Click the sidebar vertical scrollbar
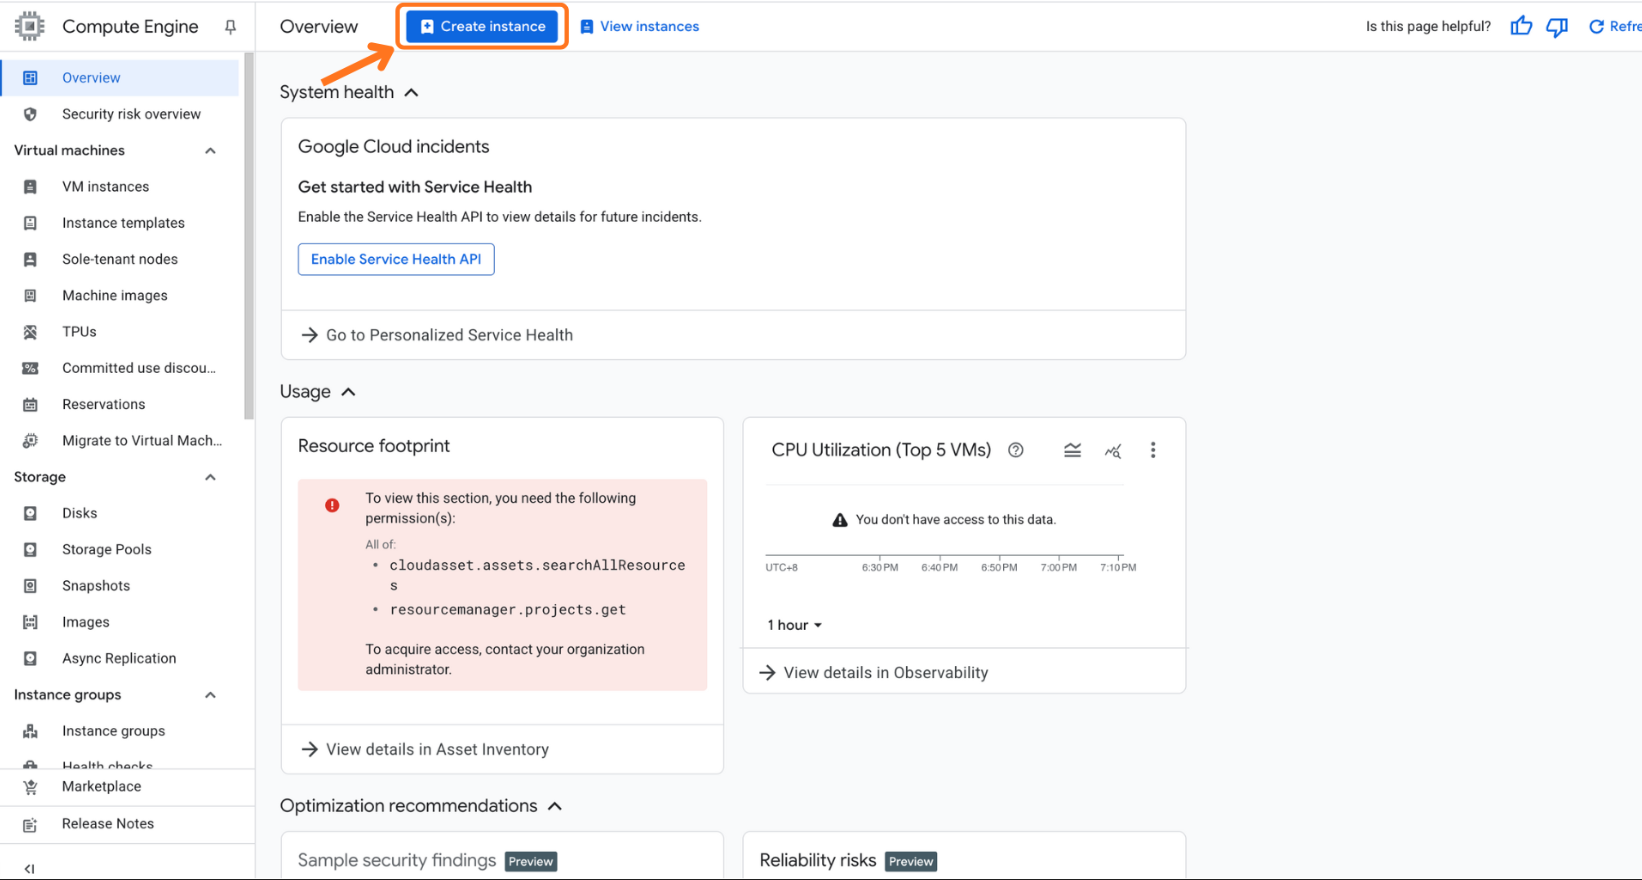 (248, 236)
